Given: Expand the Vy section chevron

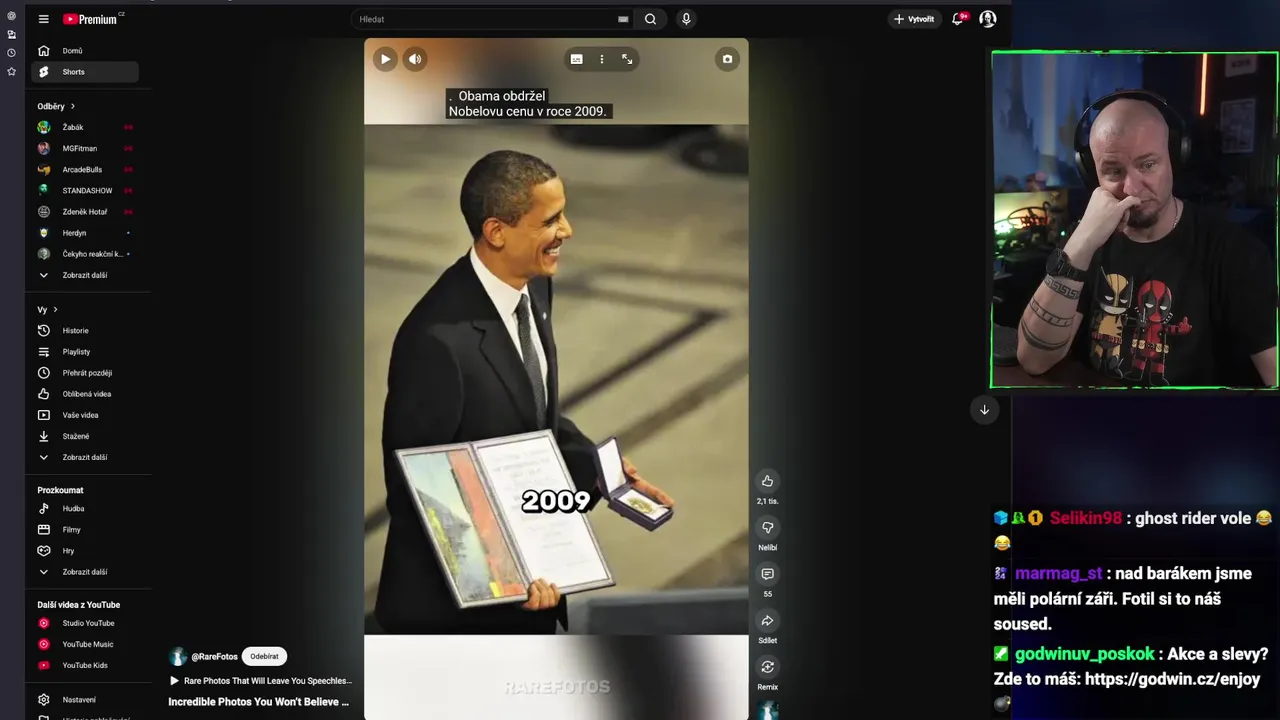Looking at the screenshot, I should click(55, 310).
